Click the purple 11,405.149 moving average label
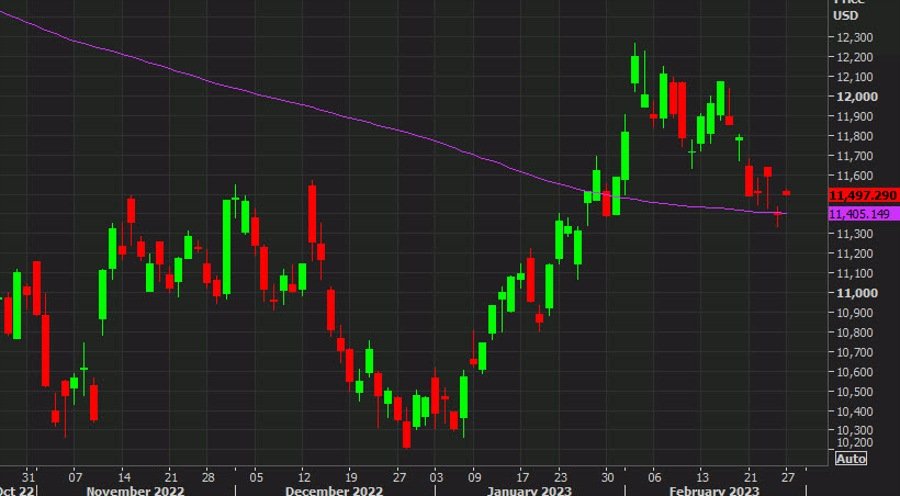The image size is (900, 496). point(862,213)
